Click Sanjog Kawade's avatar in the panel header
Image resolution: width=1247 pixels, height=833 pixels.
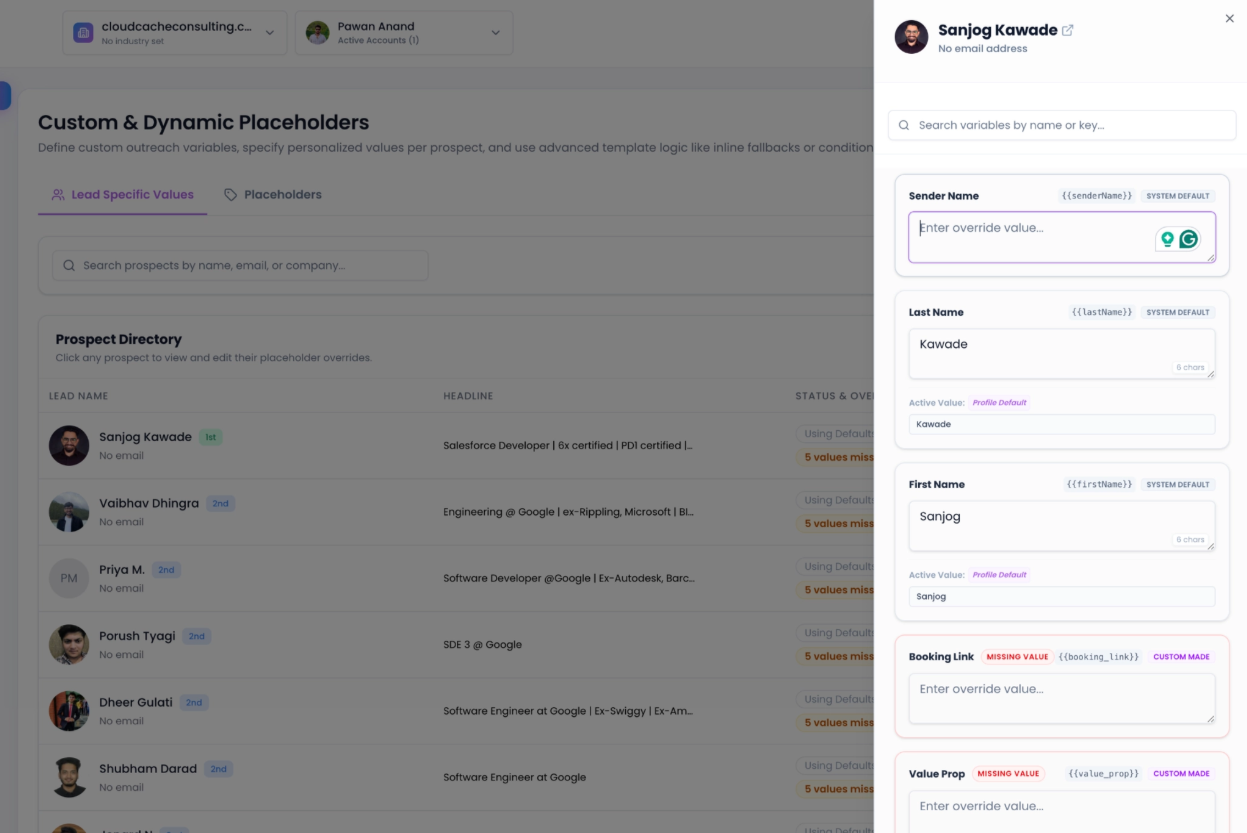click(x=911, y=37)
